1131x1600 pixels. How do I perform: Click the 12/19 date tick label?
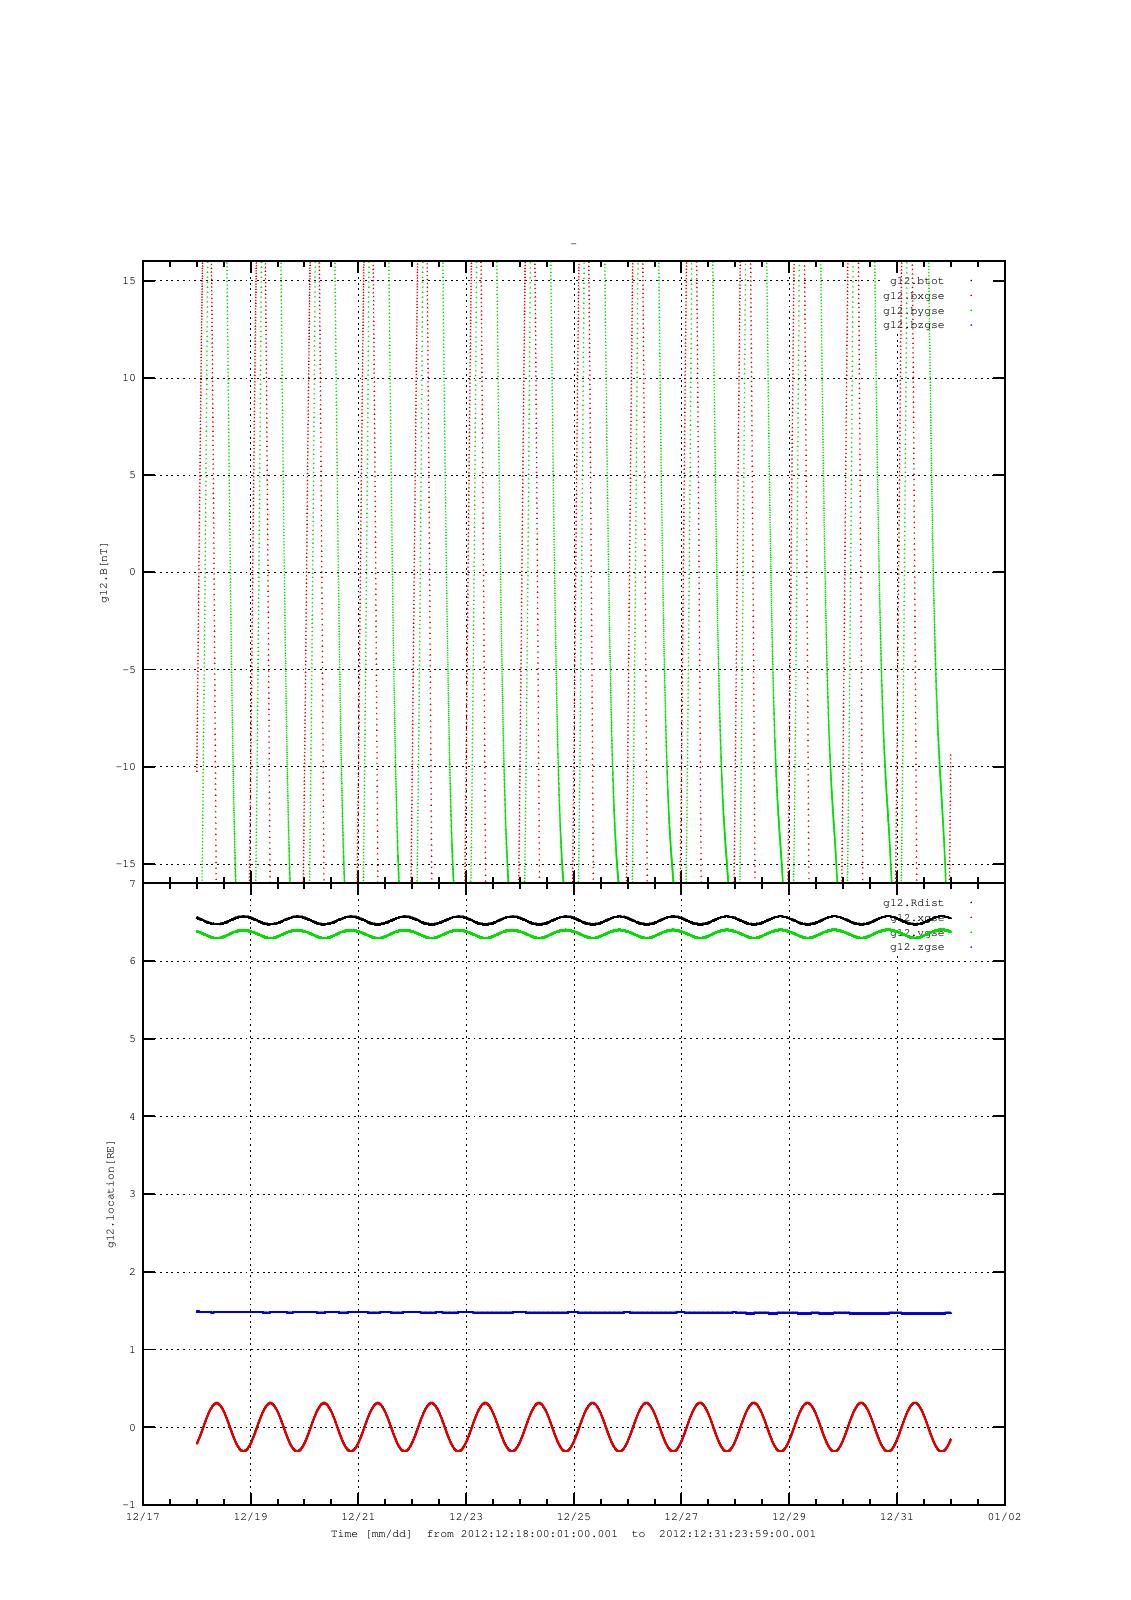click(250, 1517)
